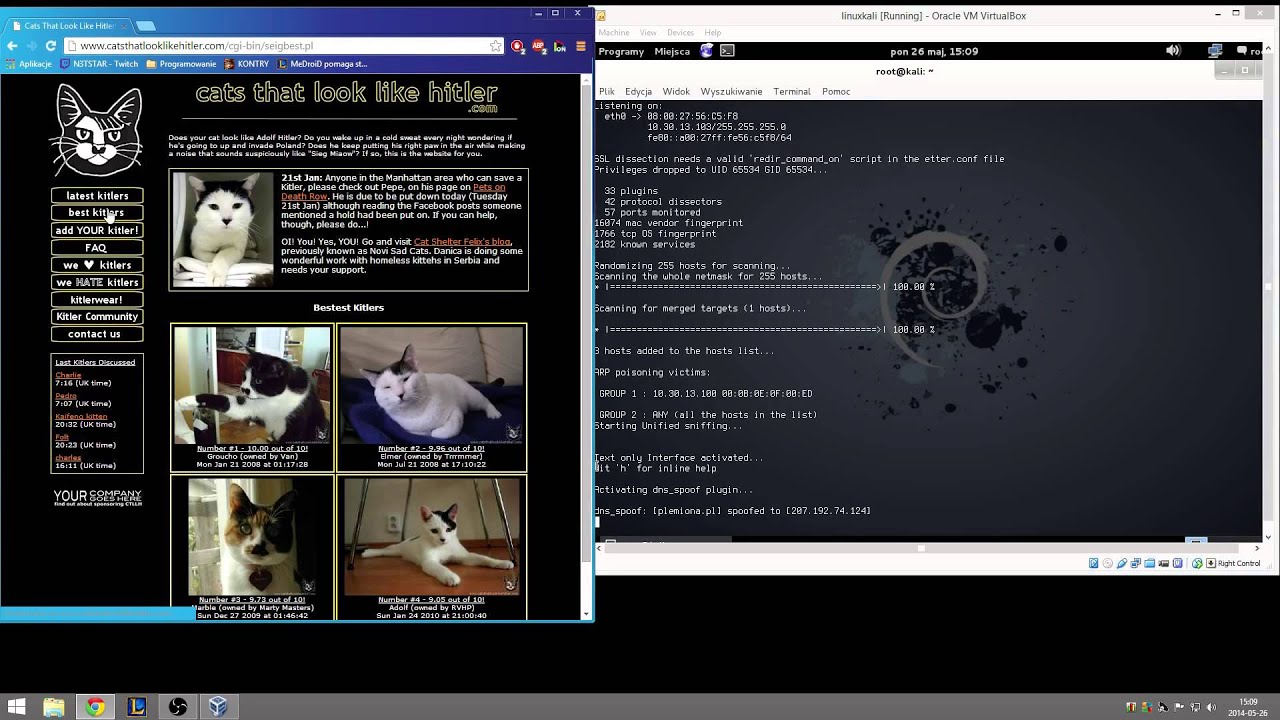Screen dimensions: 1280x720
Task: Open the AdBlock Plus extension icon
Action: pos(539,46)
